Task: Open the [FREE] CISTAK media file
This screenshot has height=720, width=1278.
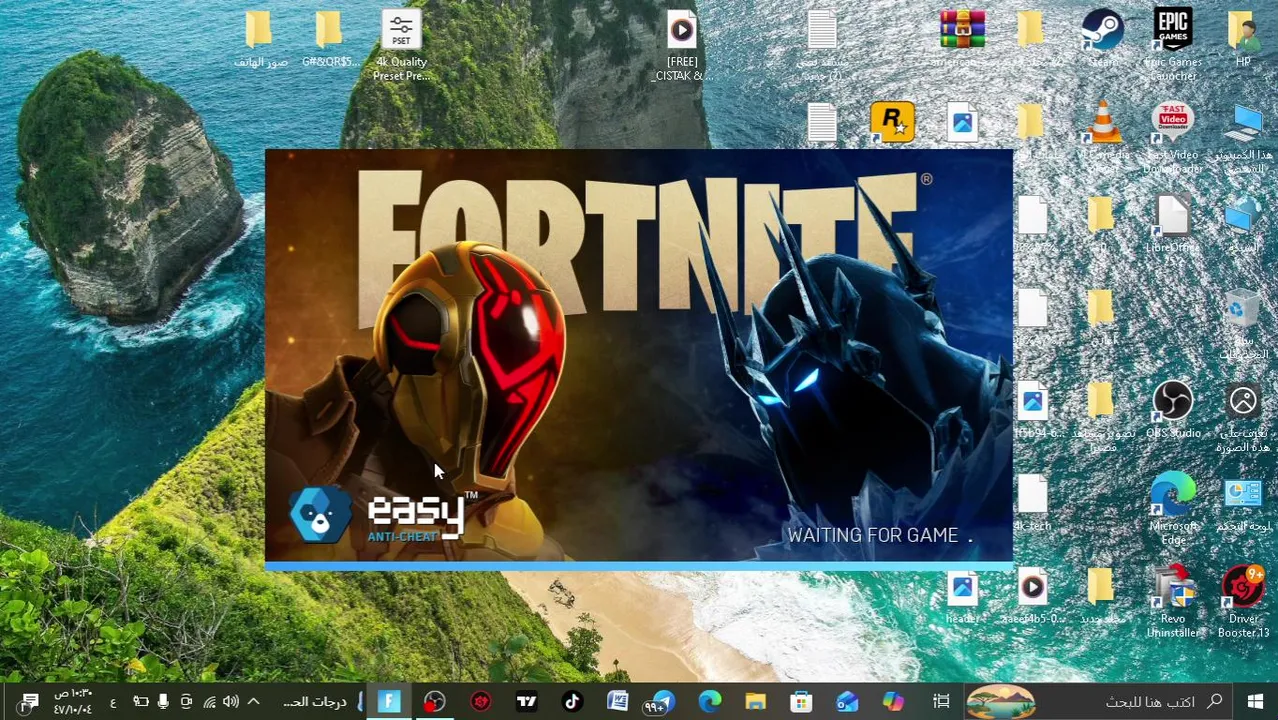Action: coord(682,45)
